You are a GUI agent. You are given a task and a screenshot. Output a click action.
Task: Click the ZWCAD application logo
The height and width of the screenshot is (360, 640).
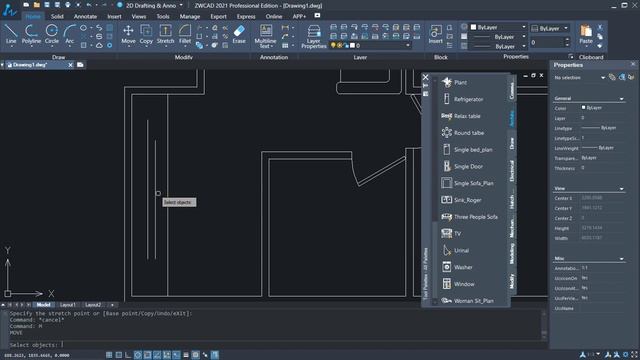tap(9, 9)
